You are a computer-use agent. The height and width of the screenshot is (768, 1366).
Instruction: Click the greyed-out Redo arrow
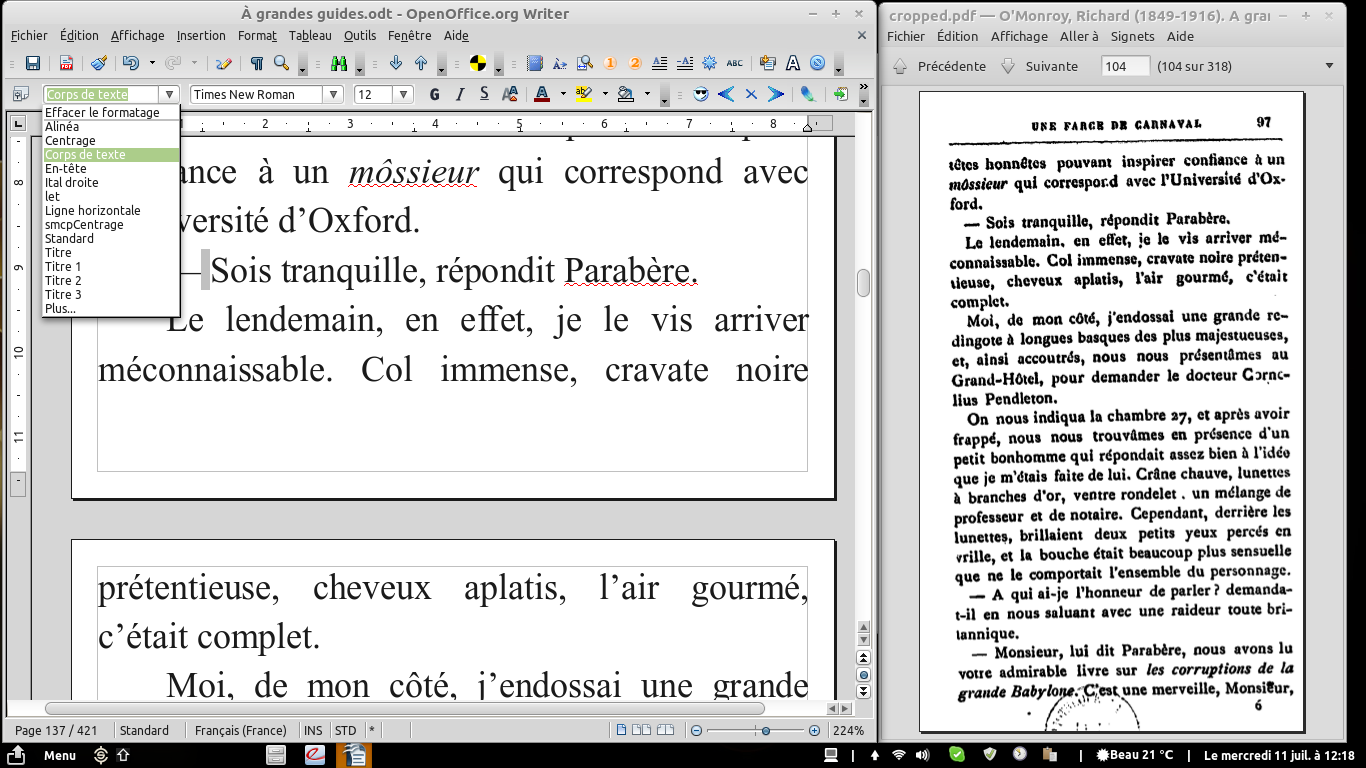pos(172,63)
